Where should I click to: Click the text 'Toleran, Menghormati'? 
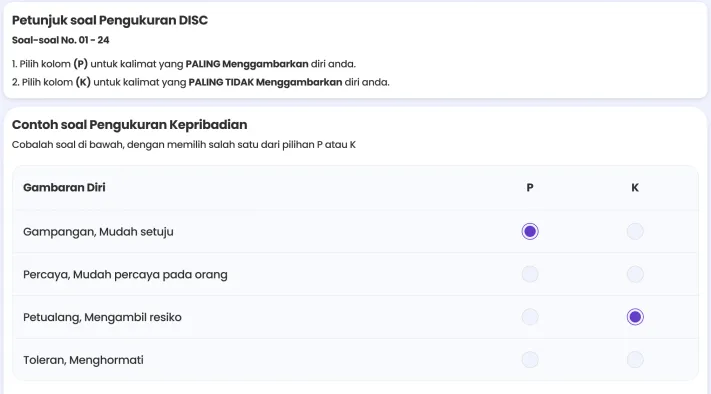83,360
